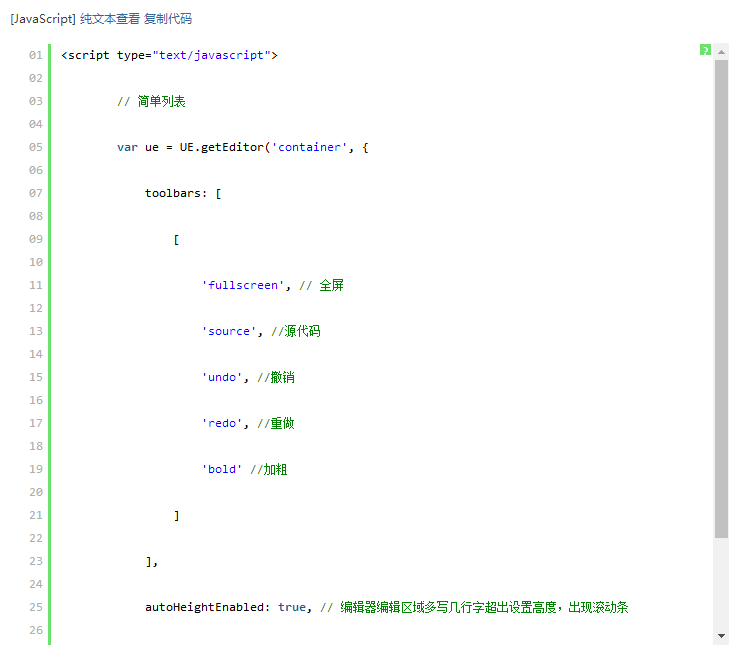
Task: Open the 纯文本查看 plain text view link
Action: [x=110, y=19]
